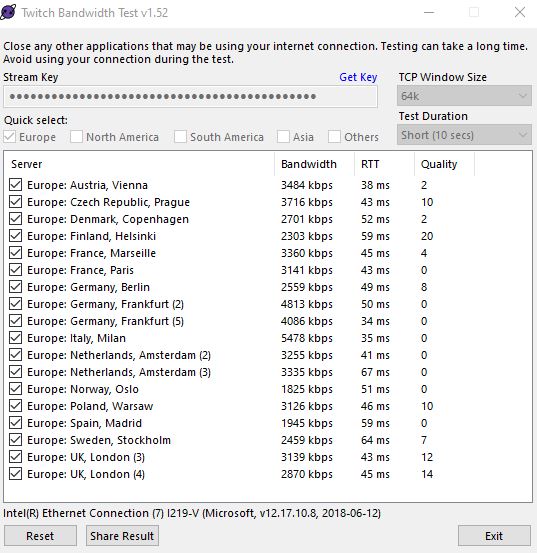Focus the Stream Key input field

(x=190, y=97)
